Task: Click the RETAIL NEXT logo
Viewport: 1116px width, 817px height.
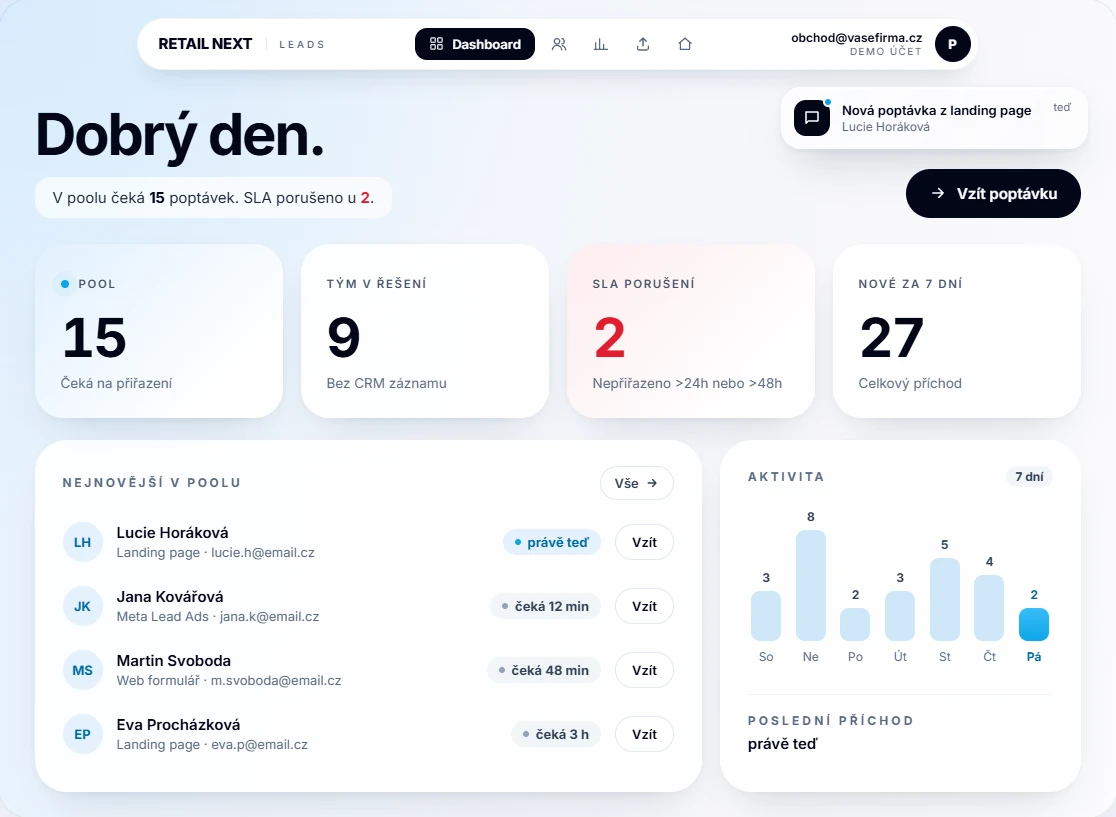Action: [205, 44]
